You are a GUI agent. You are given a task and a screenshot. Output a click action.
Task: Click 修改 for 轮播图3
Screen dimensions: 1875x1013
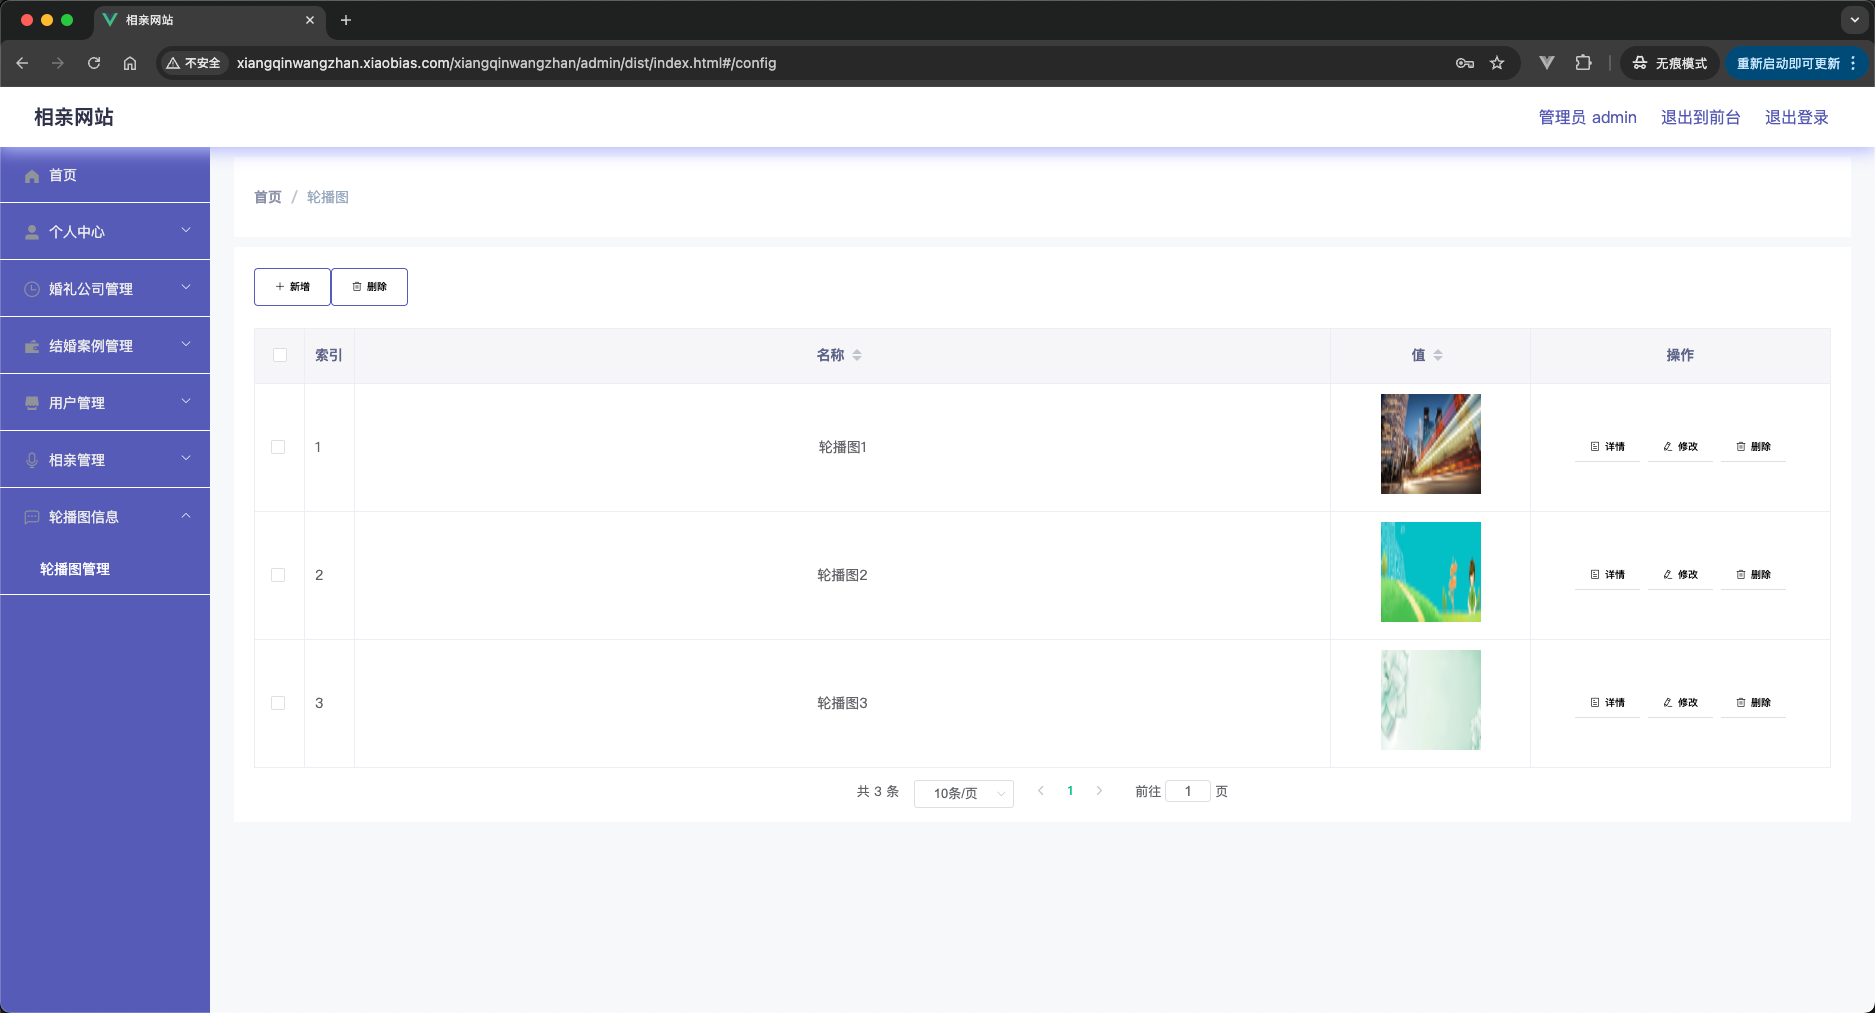(x=1680, y=703)
